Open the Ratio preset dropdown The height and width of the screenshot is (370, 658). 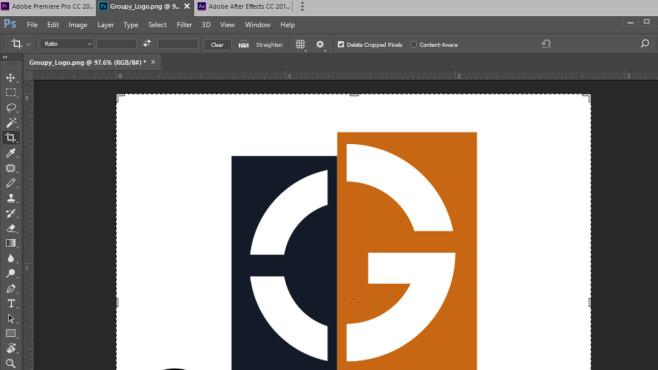[x=67, y=44]
